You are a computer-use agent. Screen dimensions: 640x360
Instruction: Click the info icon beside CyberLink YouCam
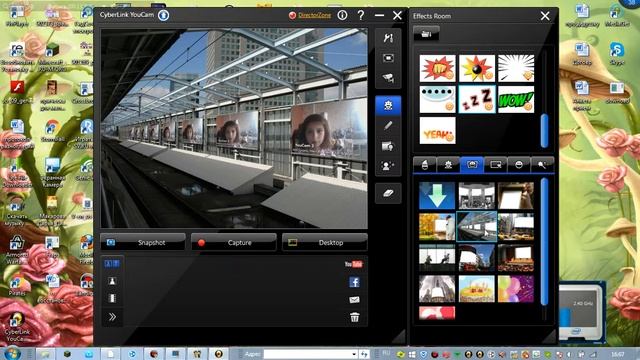click(x=164, y=16)
